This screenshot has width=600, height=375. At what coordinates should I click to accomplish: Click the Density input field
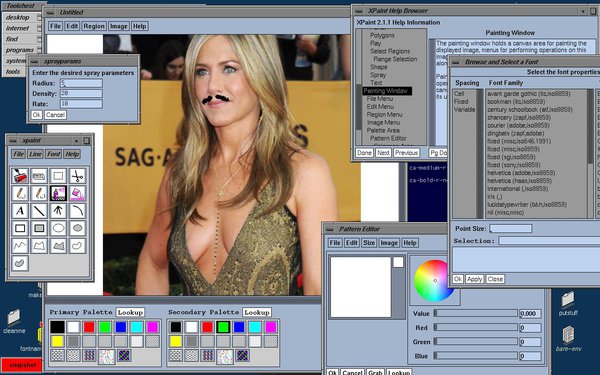click(x=81, y=93)
